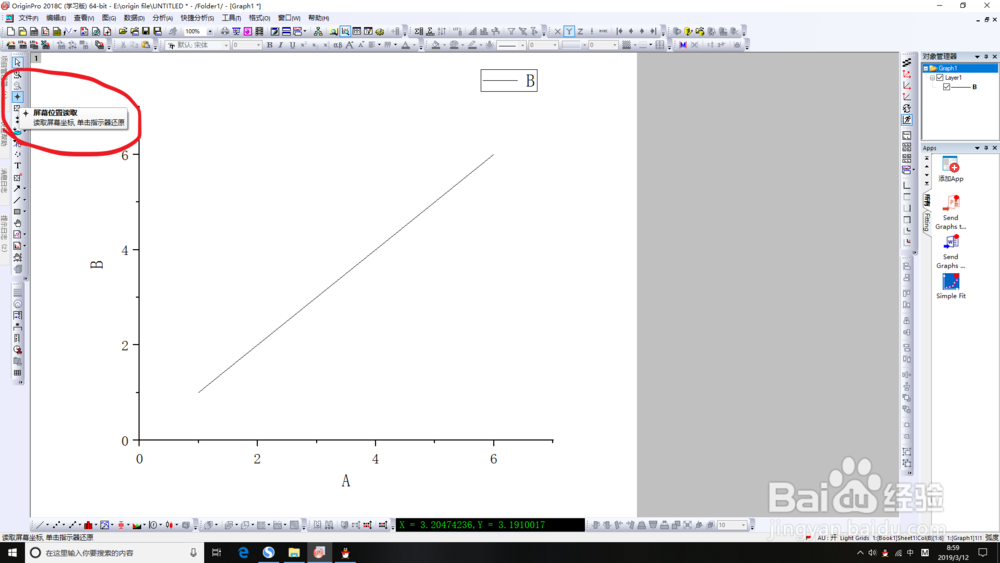The width and height of the screenshot is (1000, 563).
Task: Select the Text tool (T)
Action: (x=17, y=166)
